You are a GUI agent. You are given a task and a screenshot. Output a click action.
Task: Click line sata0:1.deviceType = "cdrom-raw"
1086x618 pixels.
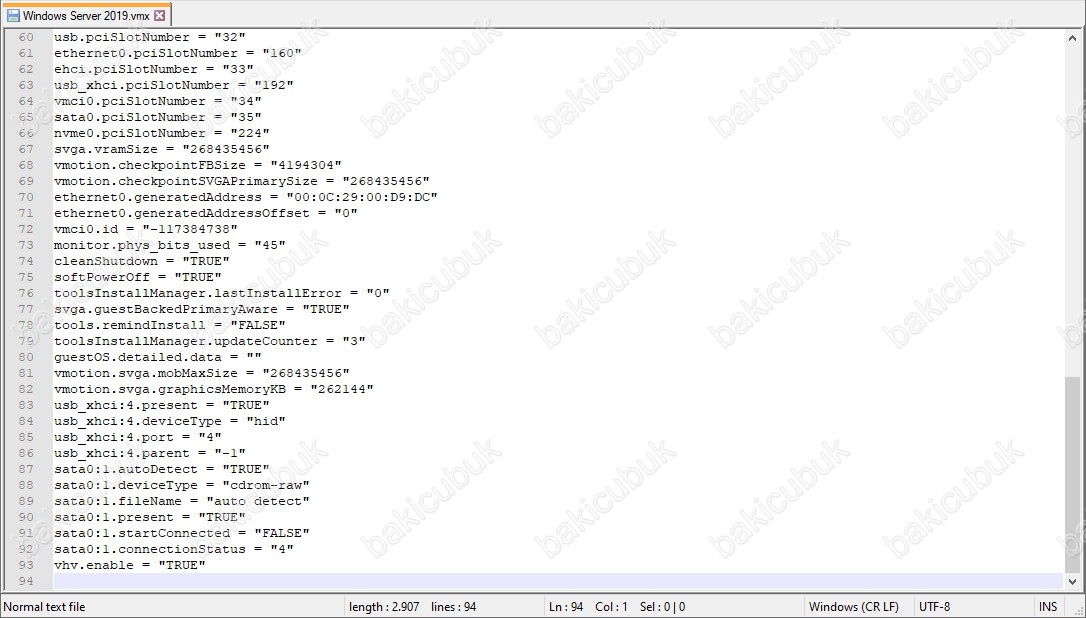(x=181, y=485)
